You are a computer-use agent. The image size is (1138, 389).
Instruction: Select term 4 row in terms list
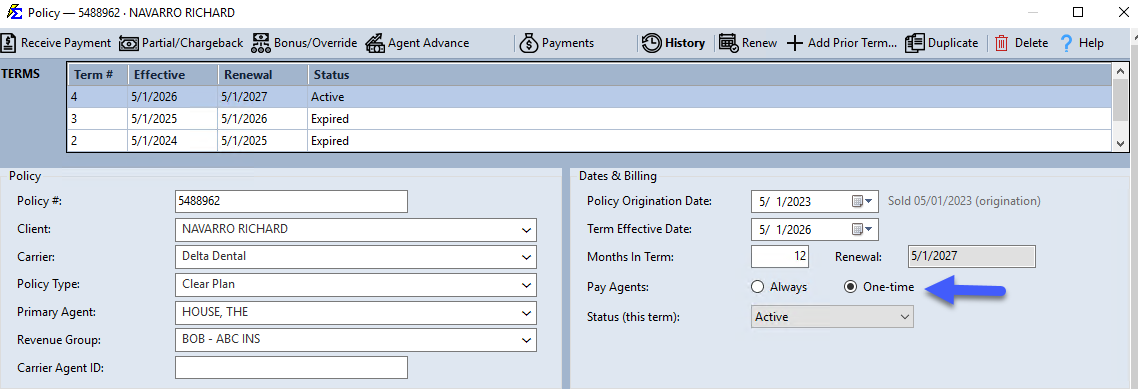coord(589,97)
